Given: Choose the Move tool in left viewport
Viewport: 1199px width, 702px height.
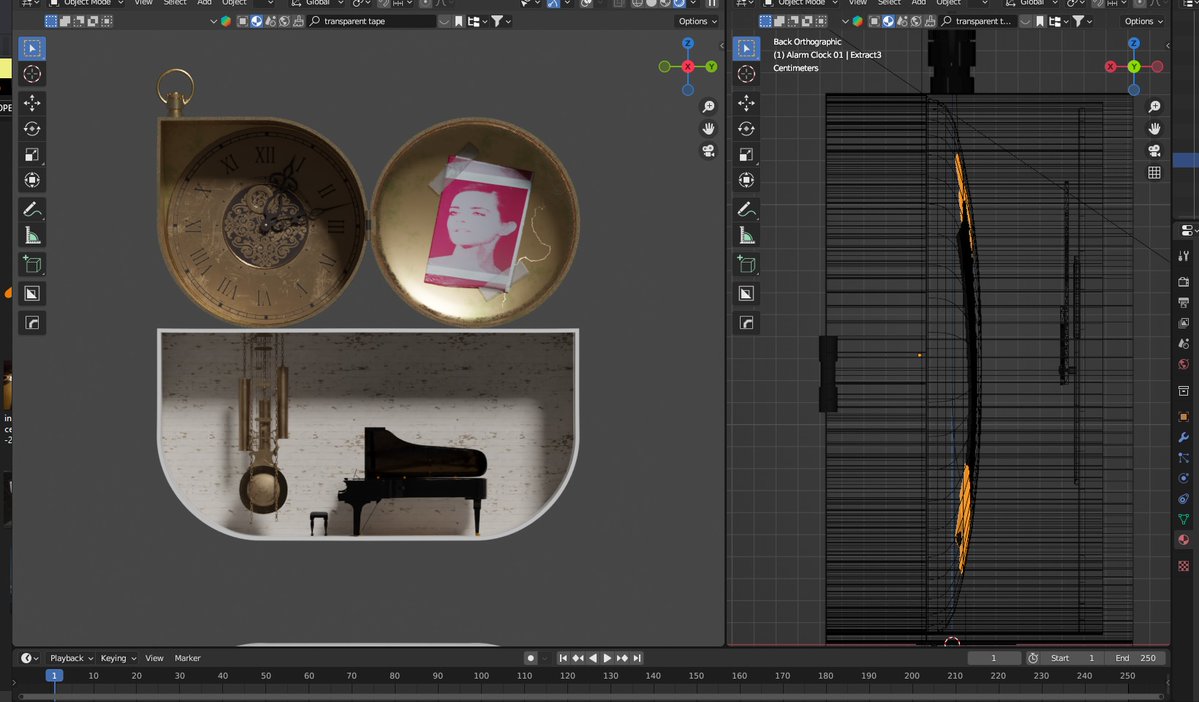Looking at the screenshot, I should [x=31, y=102].
